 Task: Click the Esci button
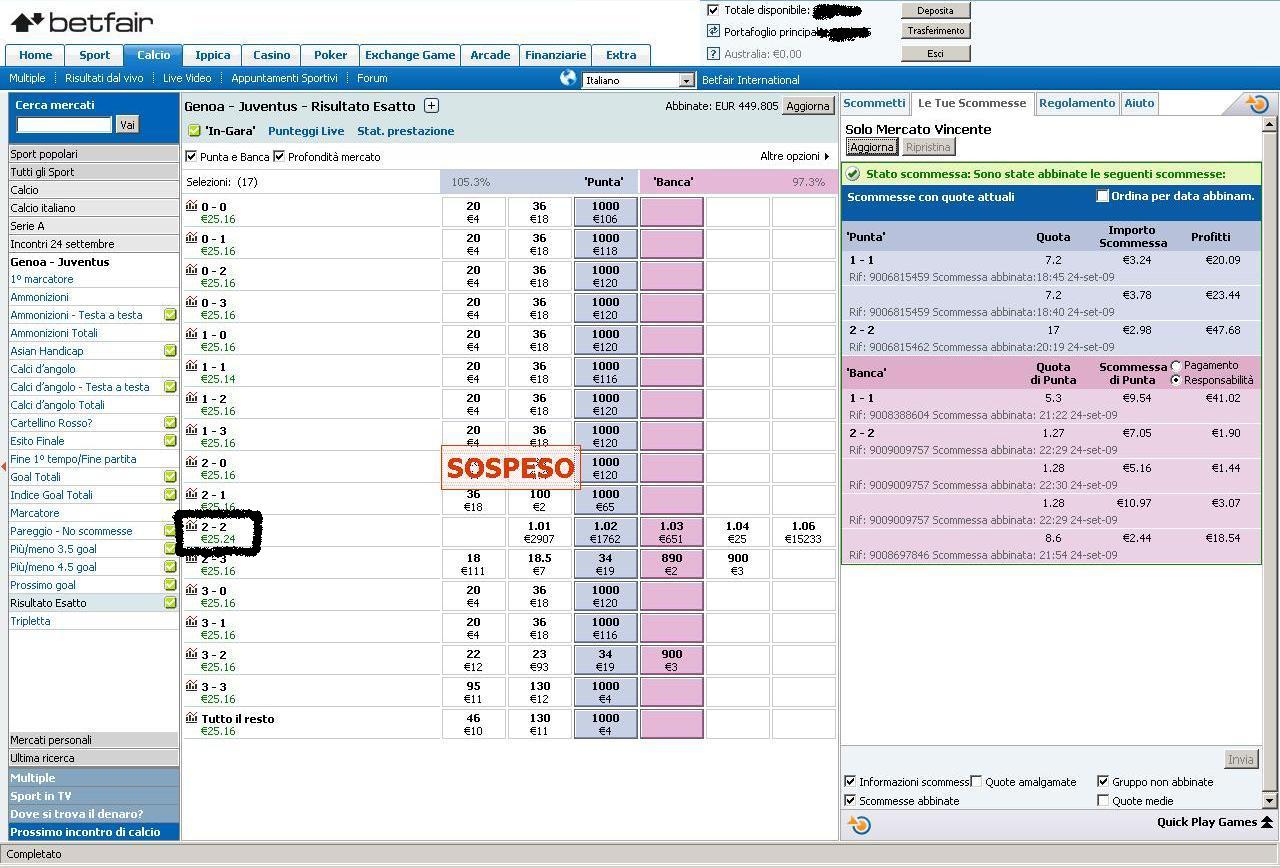tap(935, 54)
